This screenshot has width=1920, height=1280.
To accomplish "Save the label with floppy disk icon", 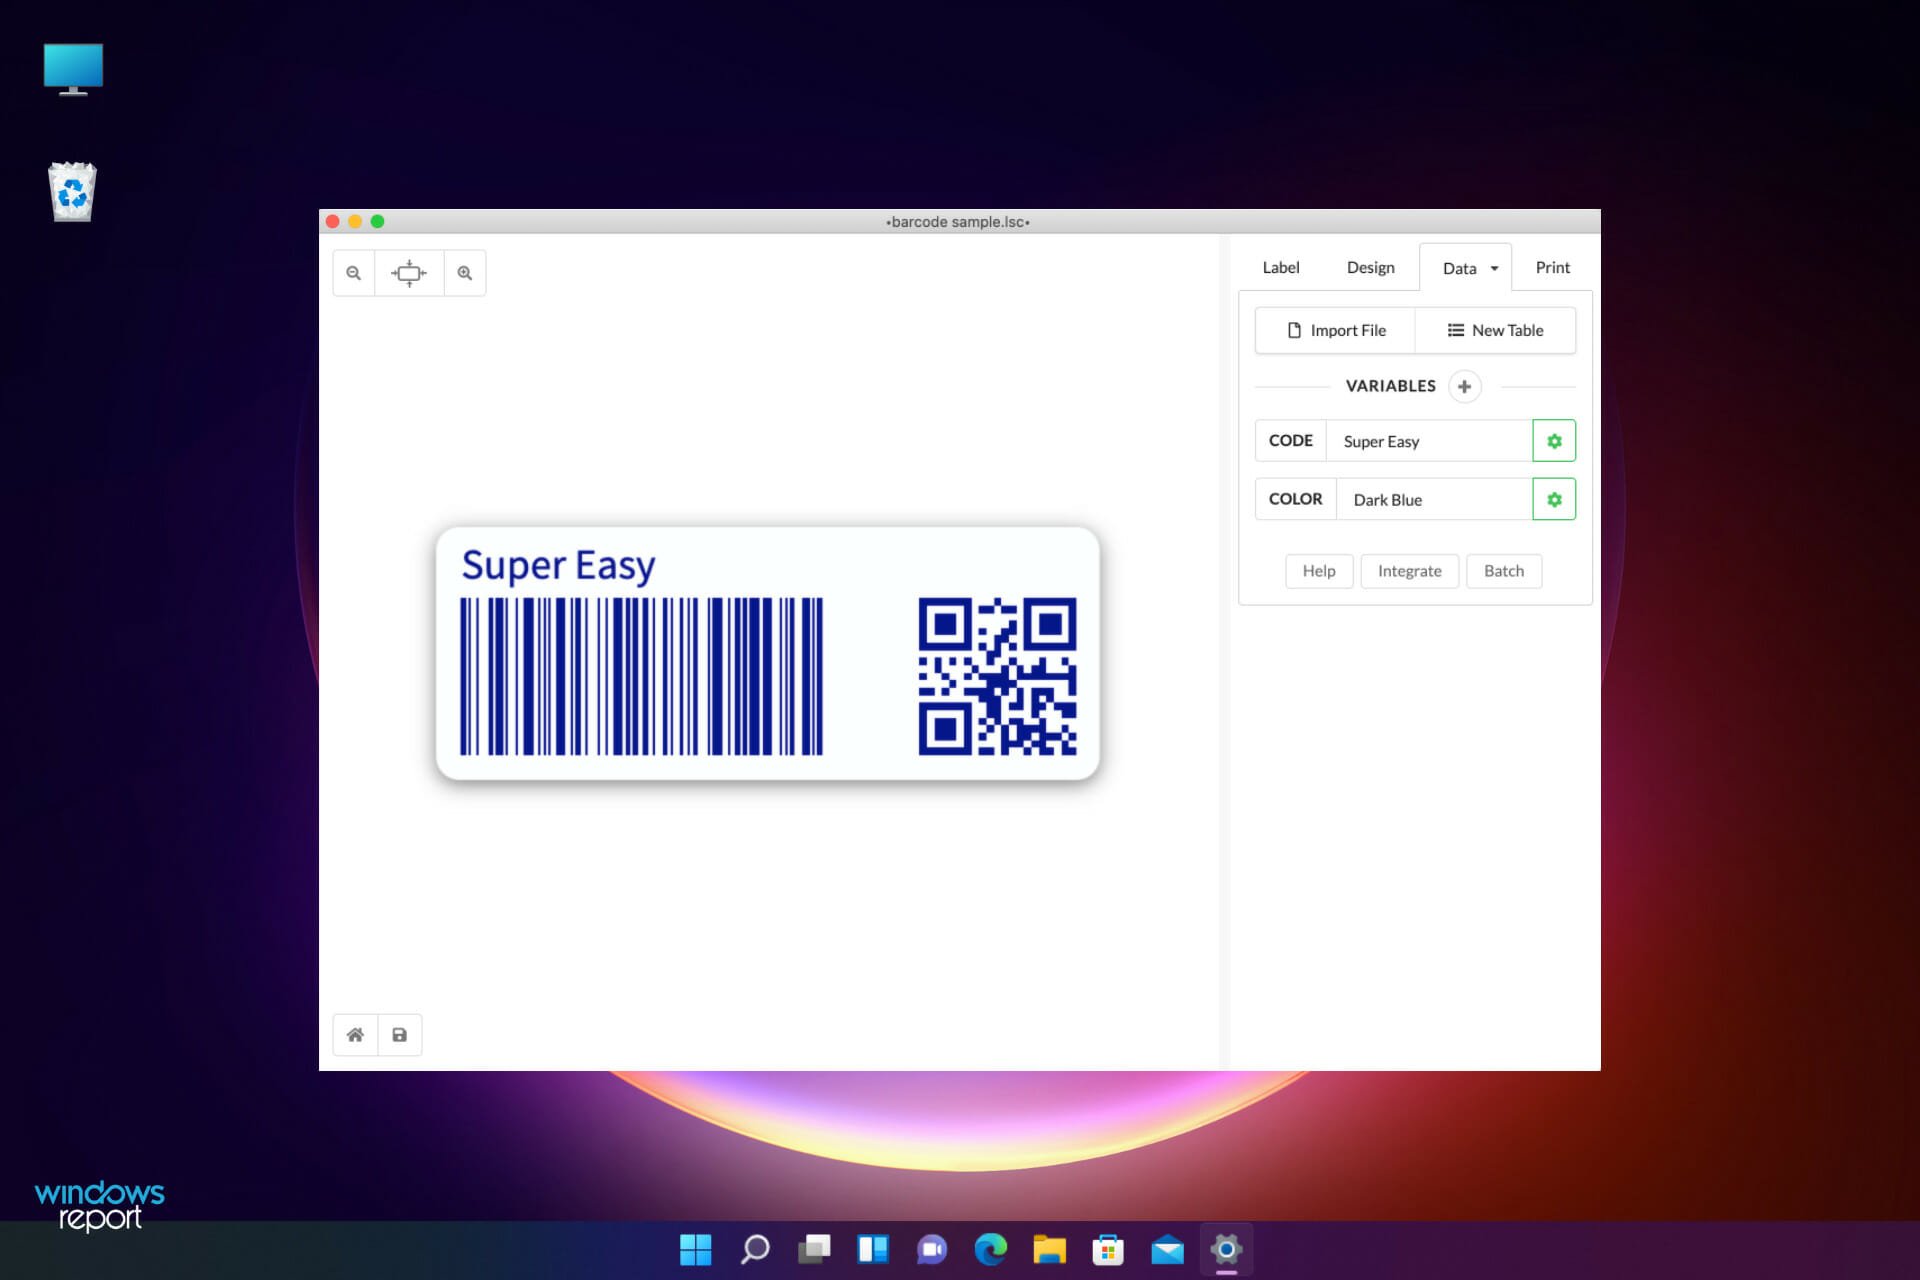I will (x=400, y=1035).
